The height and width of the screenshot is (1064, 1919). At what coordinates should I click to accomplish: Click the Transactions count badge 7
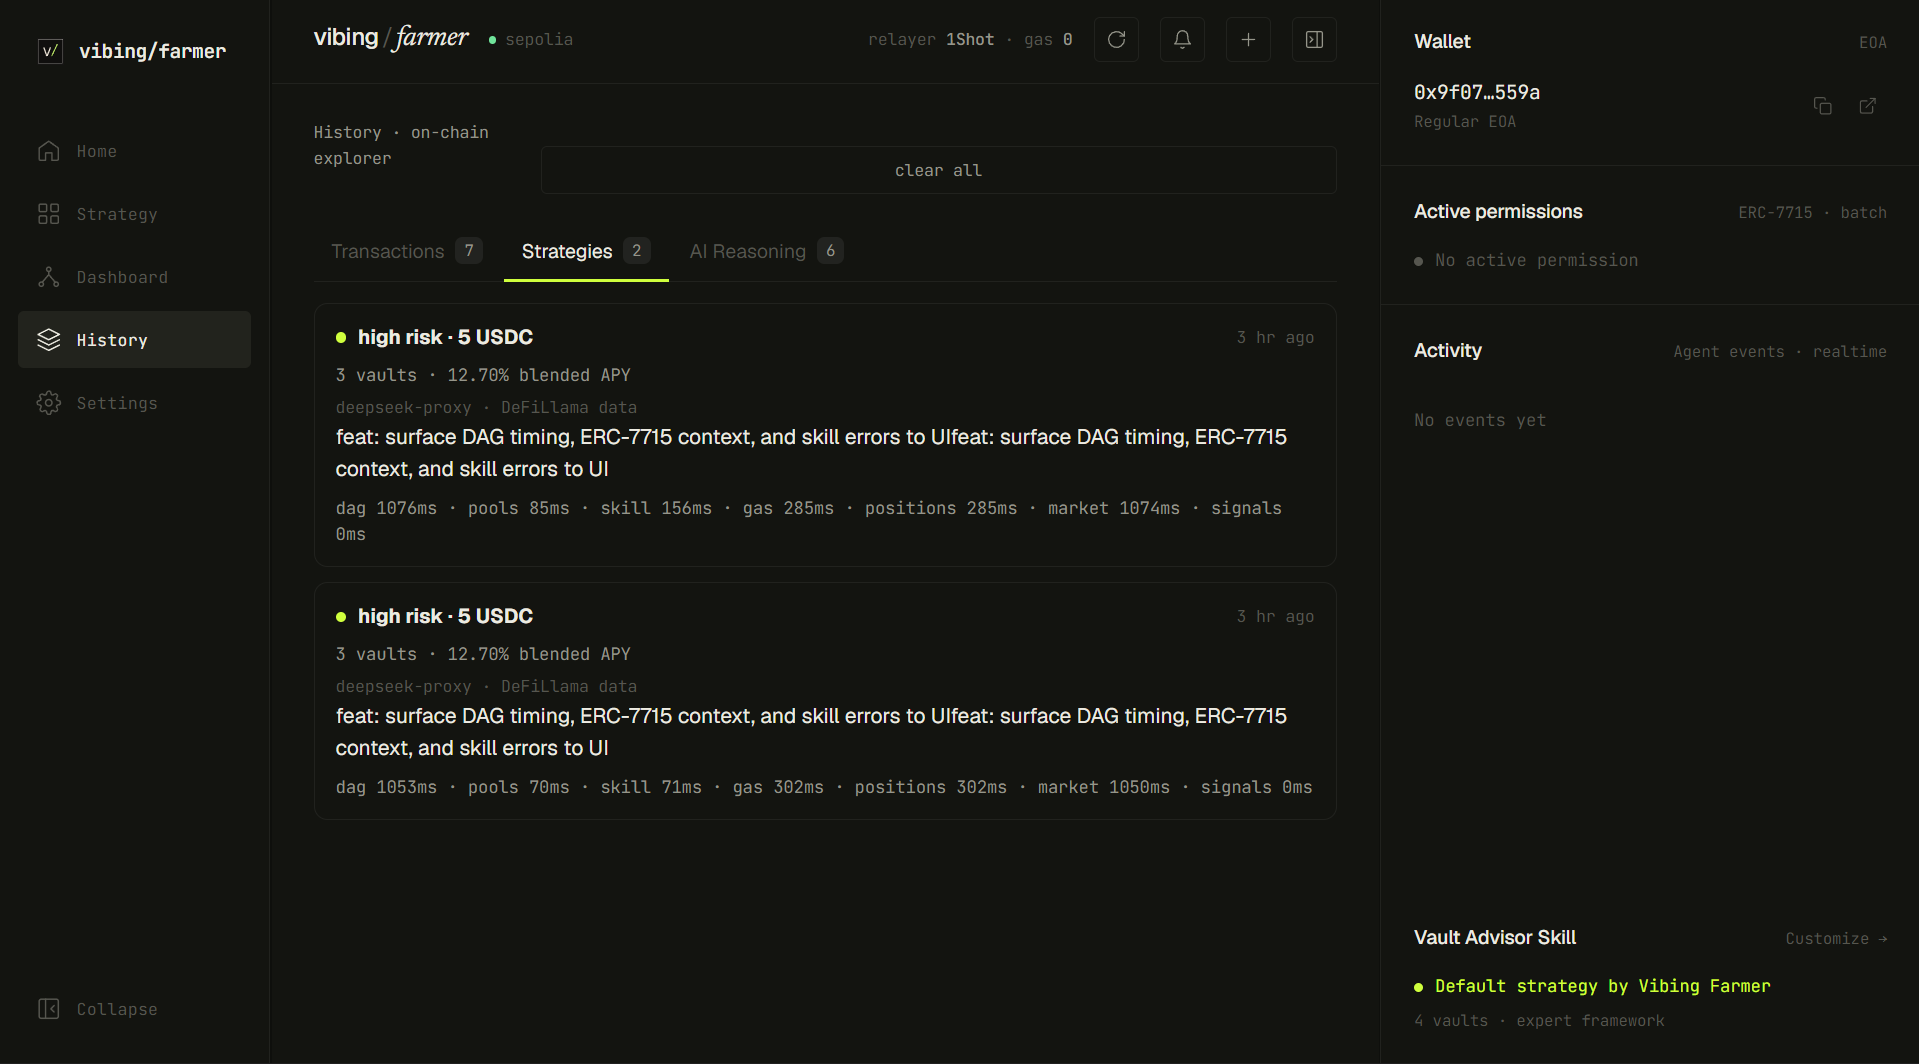[469, 251]
